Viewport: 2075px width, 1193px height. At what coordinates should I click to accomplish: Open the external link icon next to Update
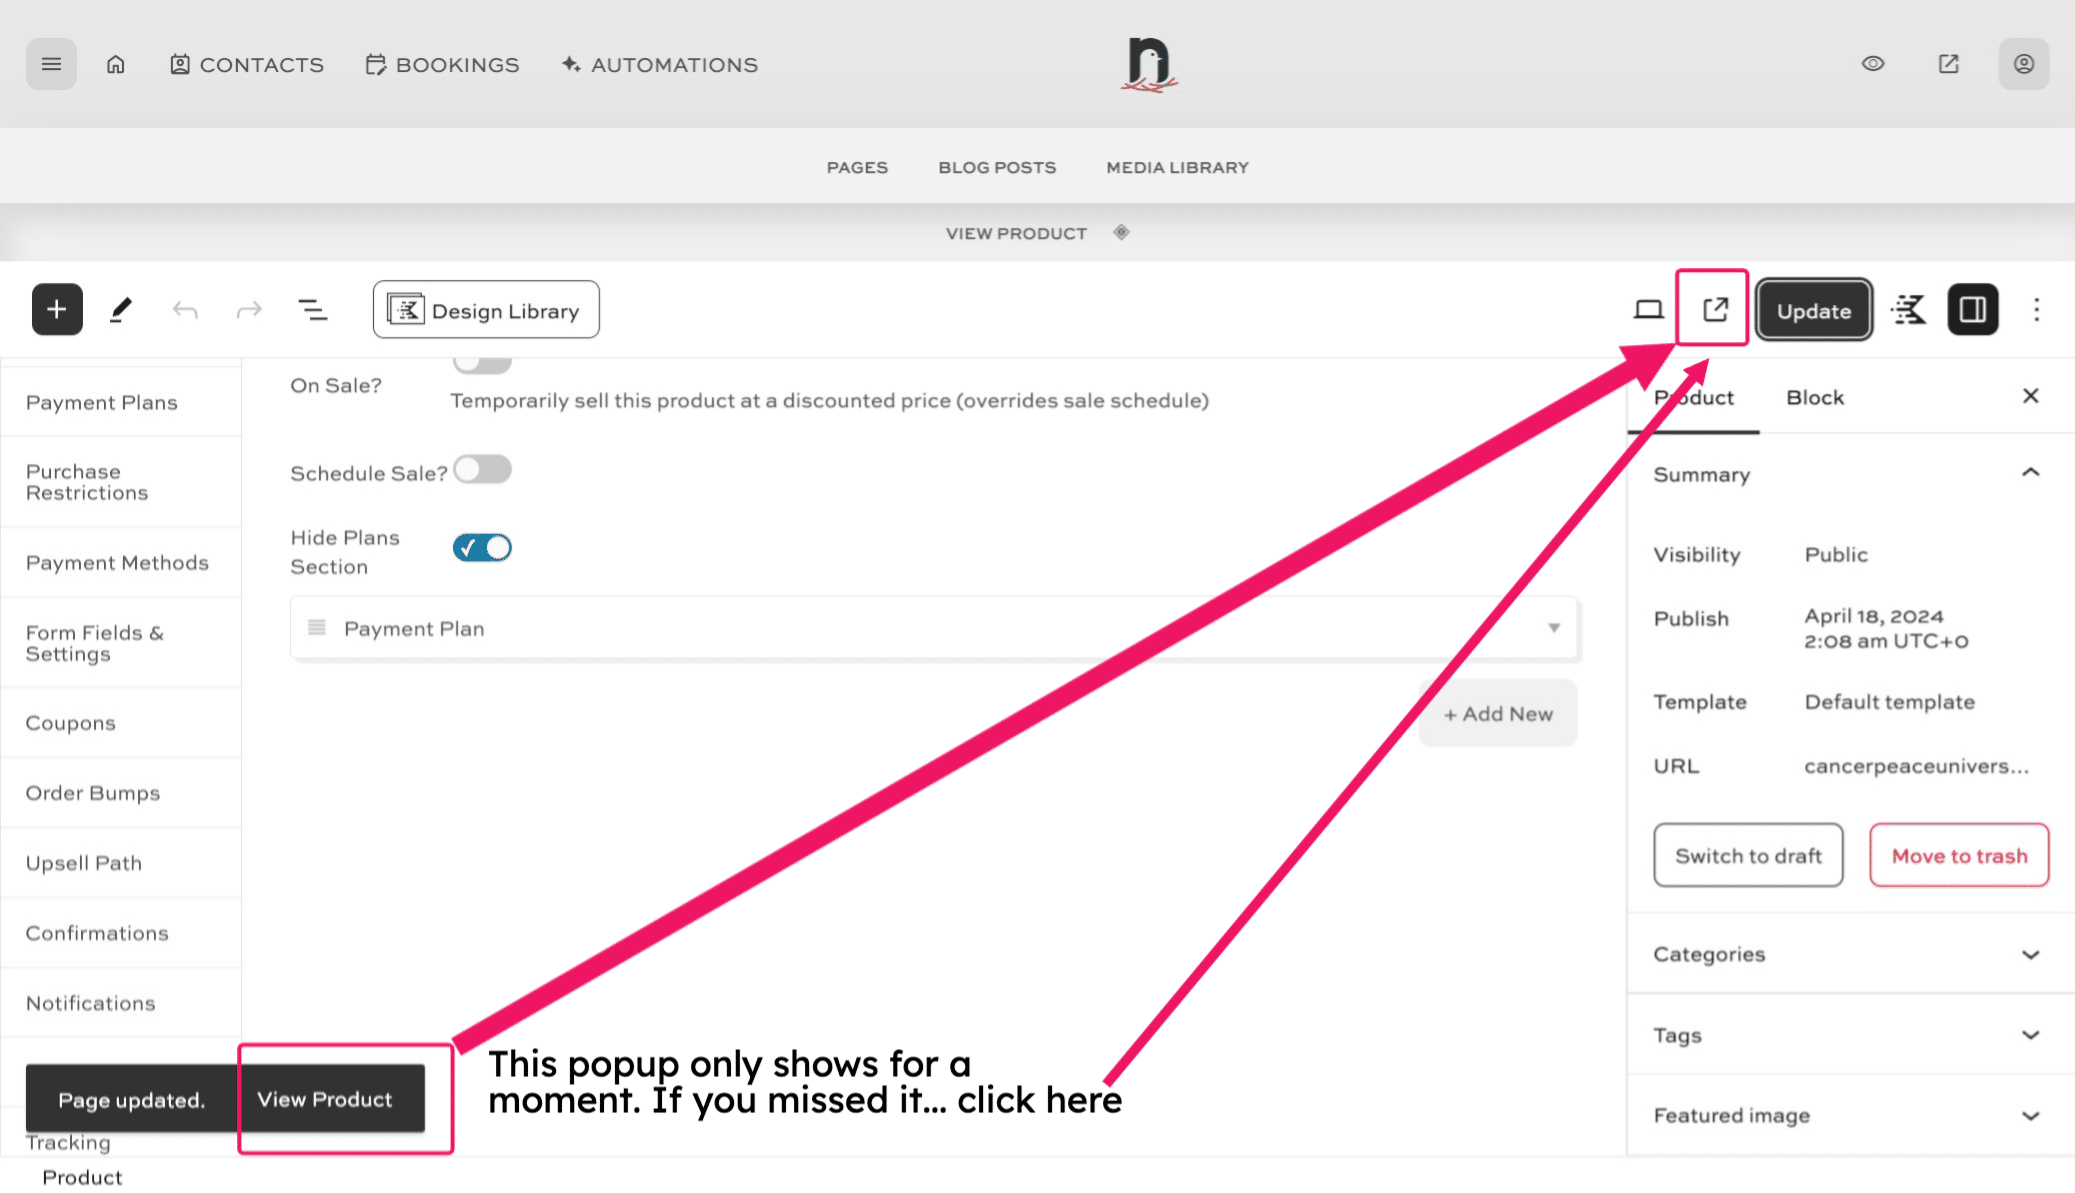click(1713, 309)
